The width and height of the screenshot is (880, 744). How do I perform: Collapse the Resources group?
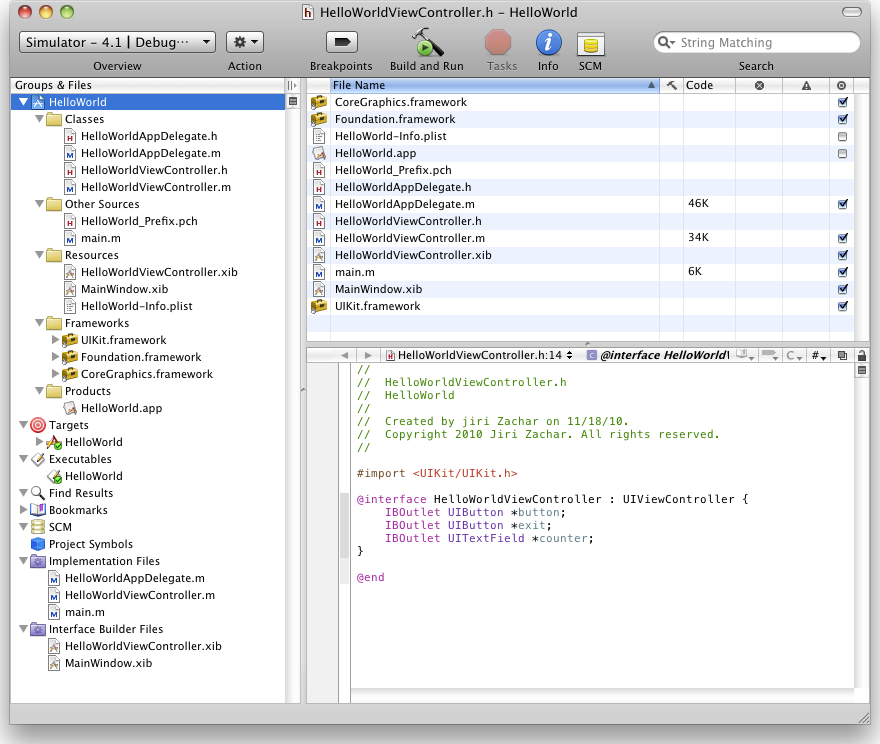click(39, 255)
